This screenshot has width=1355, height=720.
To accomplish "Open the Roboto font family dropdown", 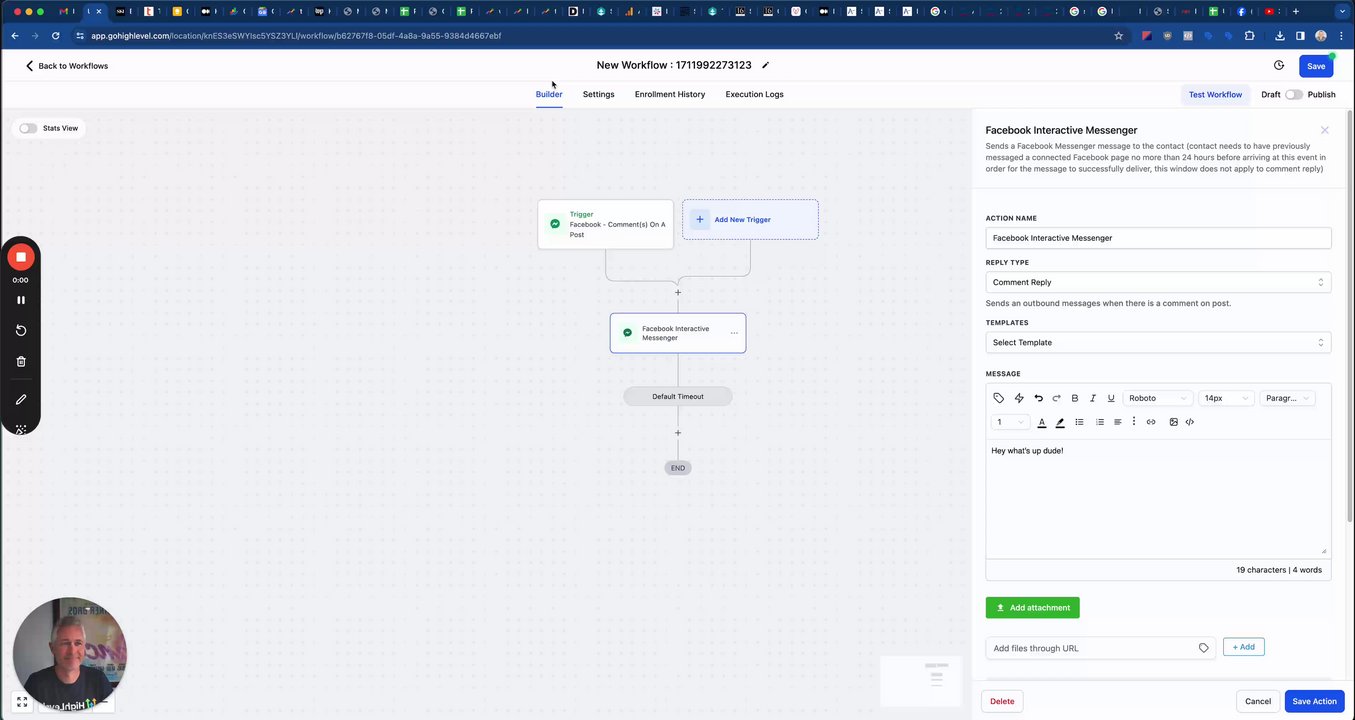I will tap(1158, 398).
